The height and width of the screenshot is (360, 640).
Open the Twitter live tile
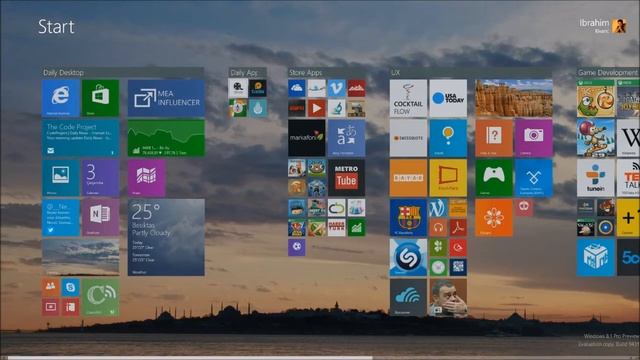click(x=60, y=218)
